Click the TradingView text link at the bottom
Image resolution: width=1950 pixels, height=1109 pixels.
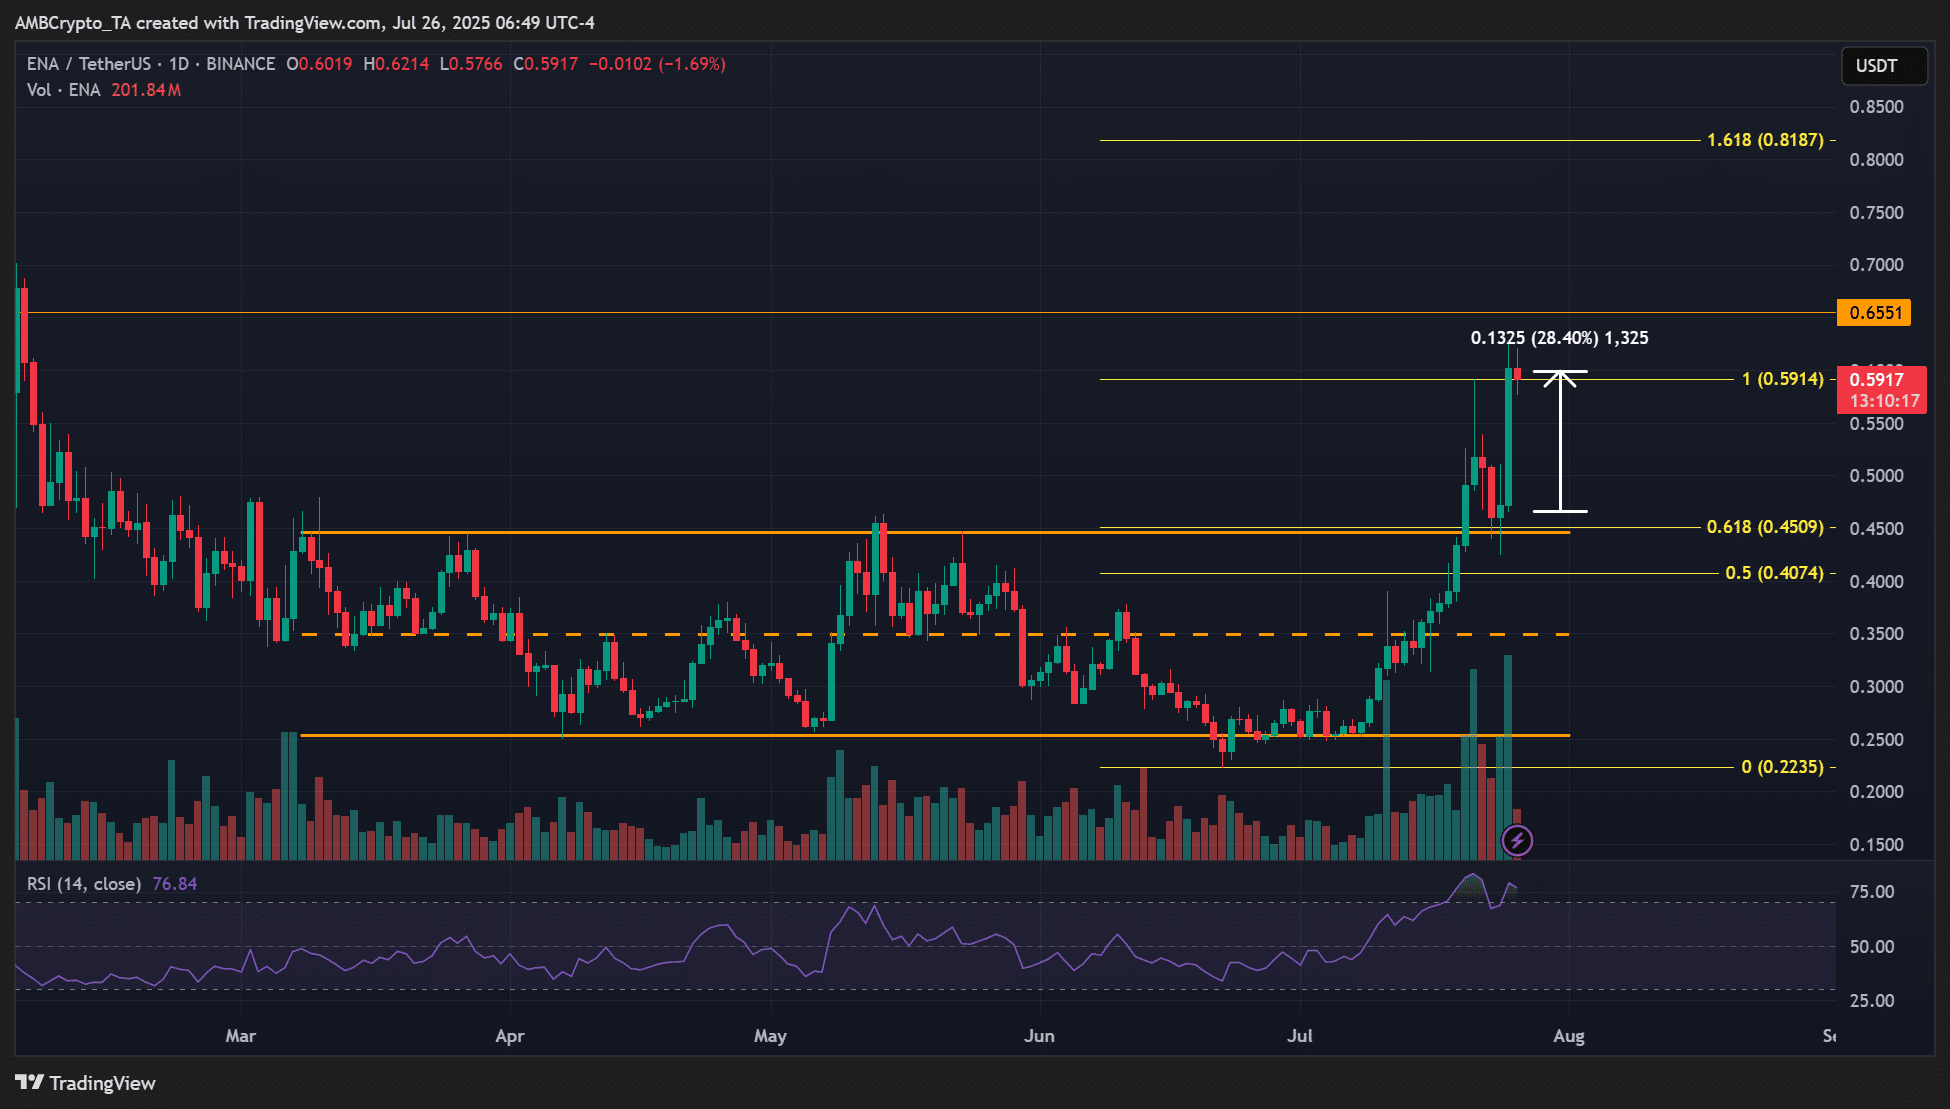102,1083
